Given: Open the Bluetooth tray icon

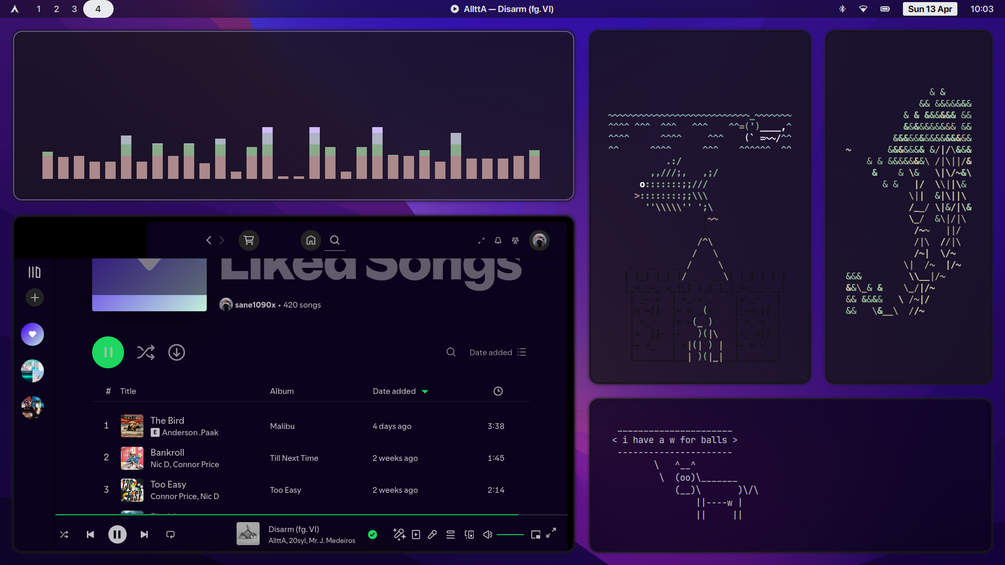Looking at the screenshot, I should (842, 9).
